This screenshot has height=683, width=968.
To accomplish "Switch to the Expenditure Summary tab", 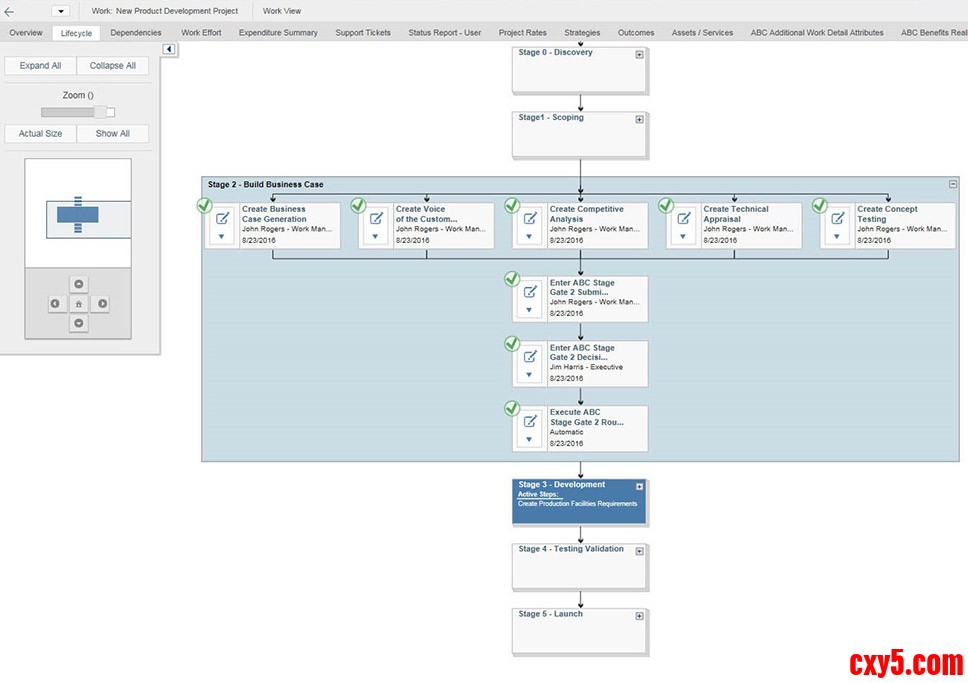I will pyautogui.click(x=278, y=33).
